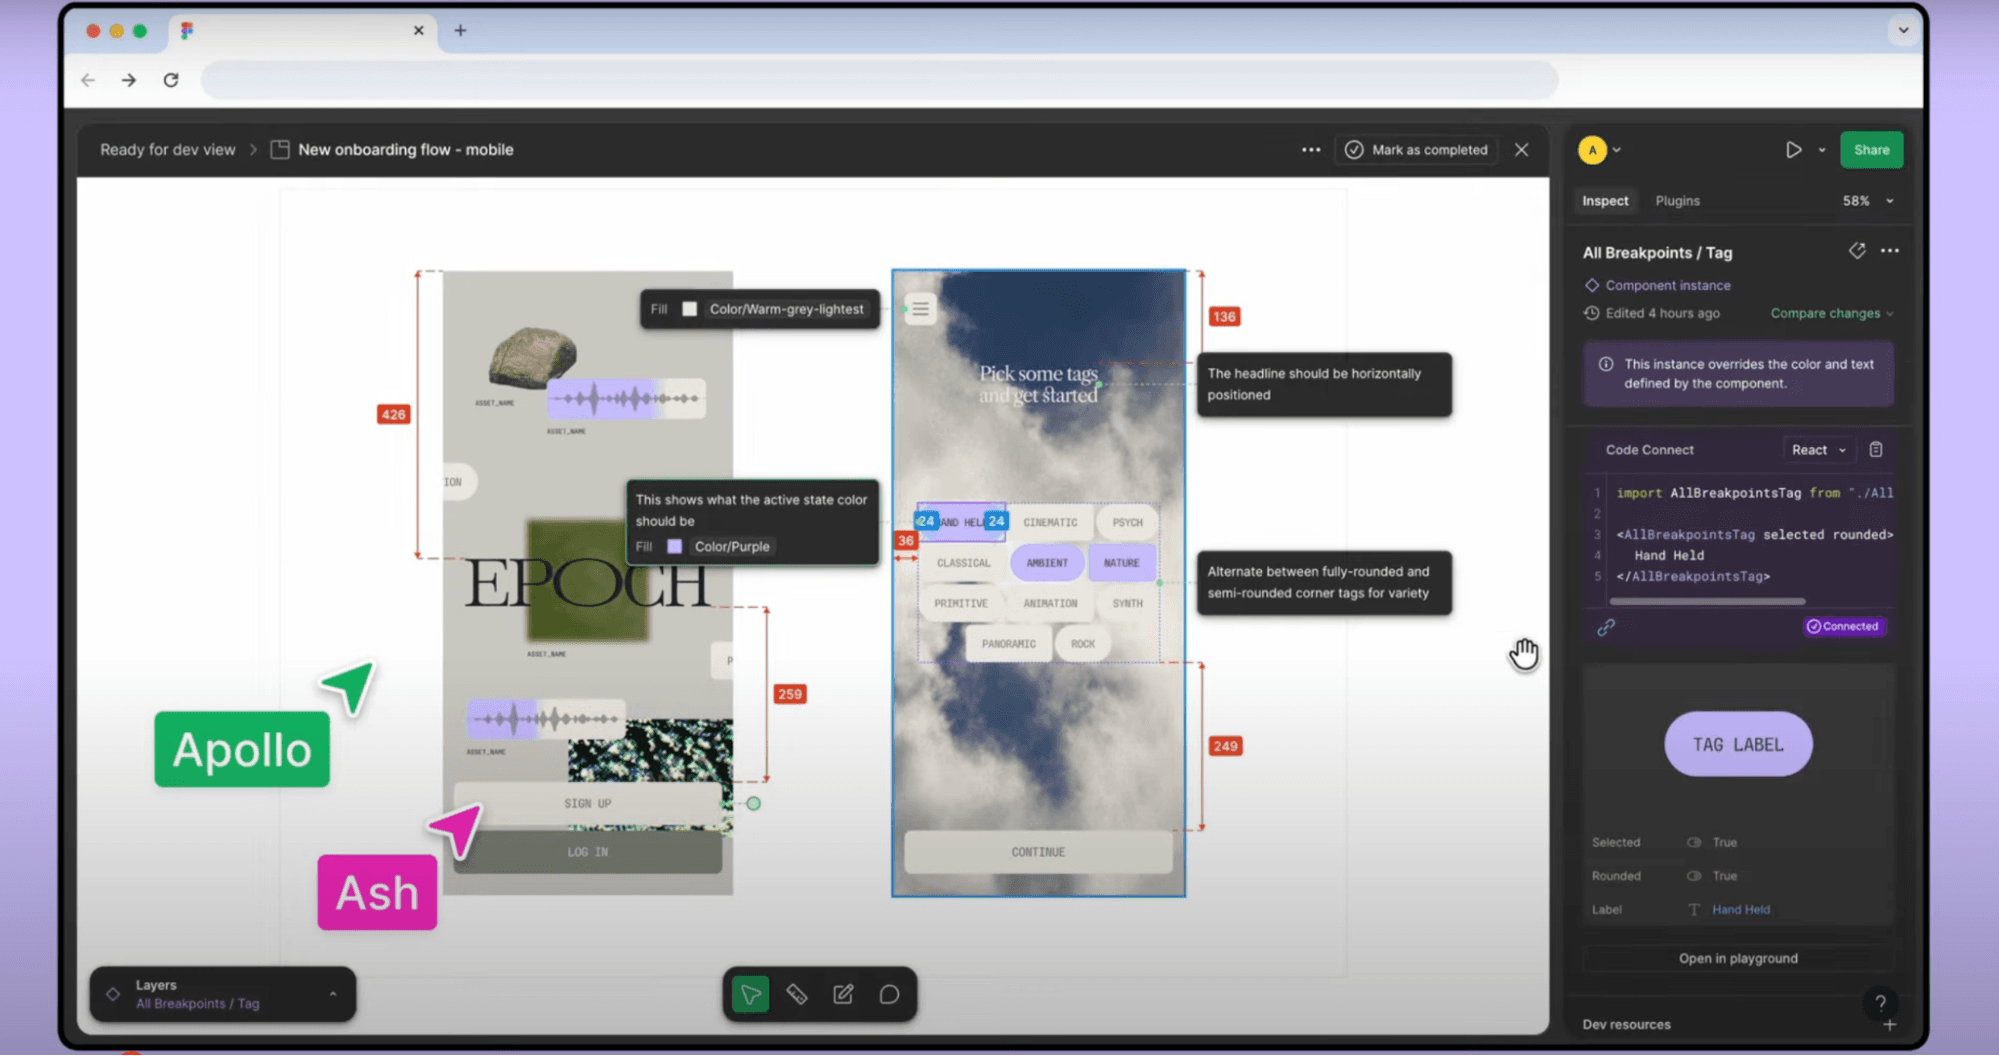Screen dimensions: 1999x1056
Task: Expand the 58% zoom level dropdown
Action: click(x=1867, y=201)
